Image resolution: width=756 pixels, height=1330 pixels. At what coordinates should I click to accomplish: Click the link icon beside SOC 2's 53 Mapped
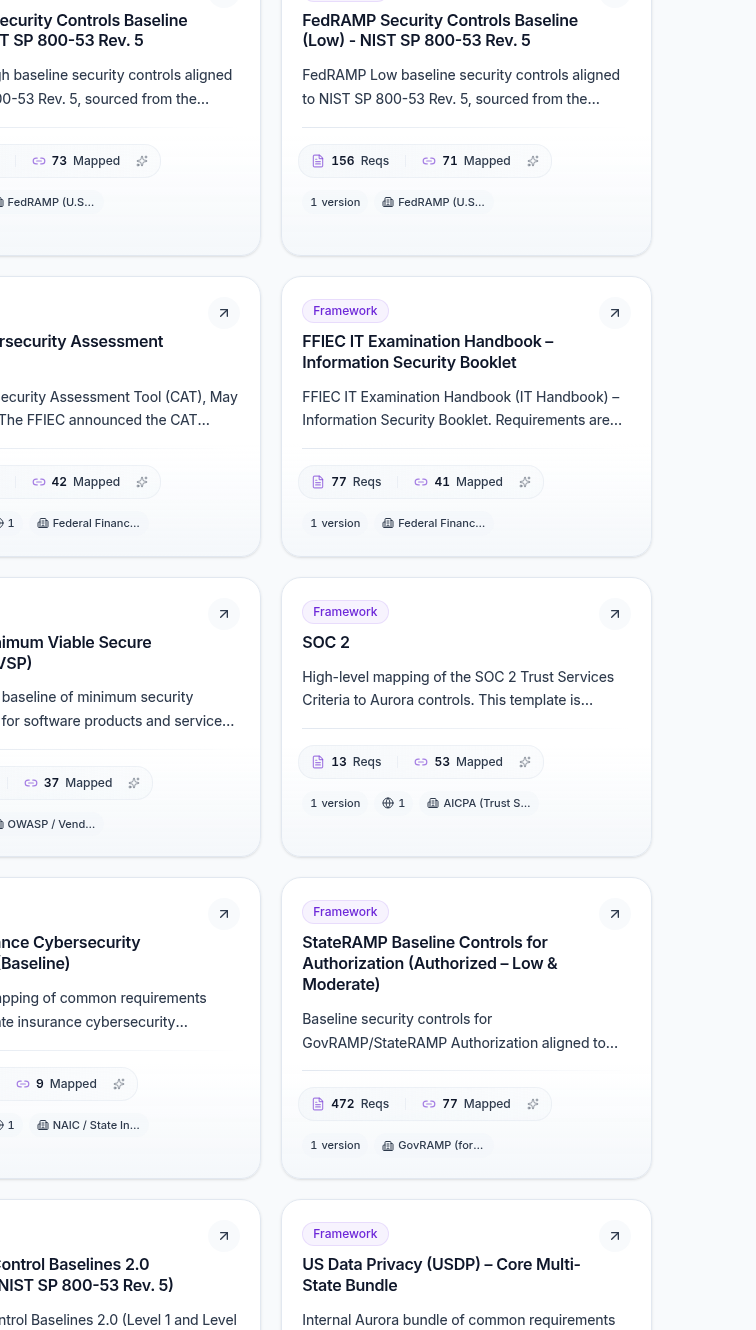coord(421,762)
